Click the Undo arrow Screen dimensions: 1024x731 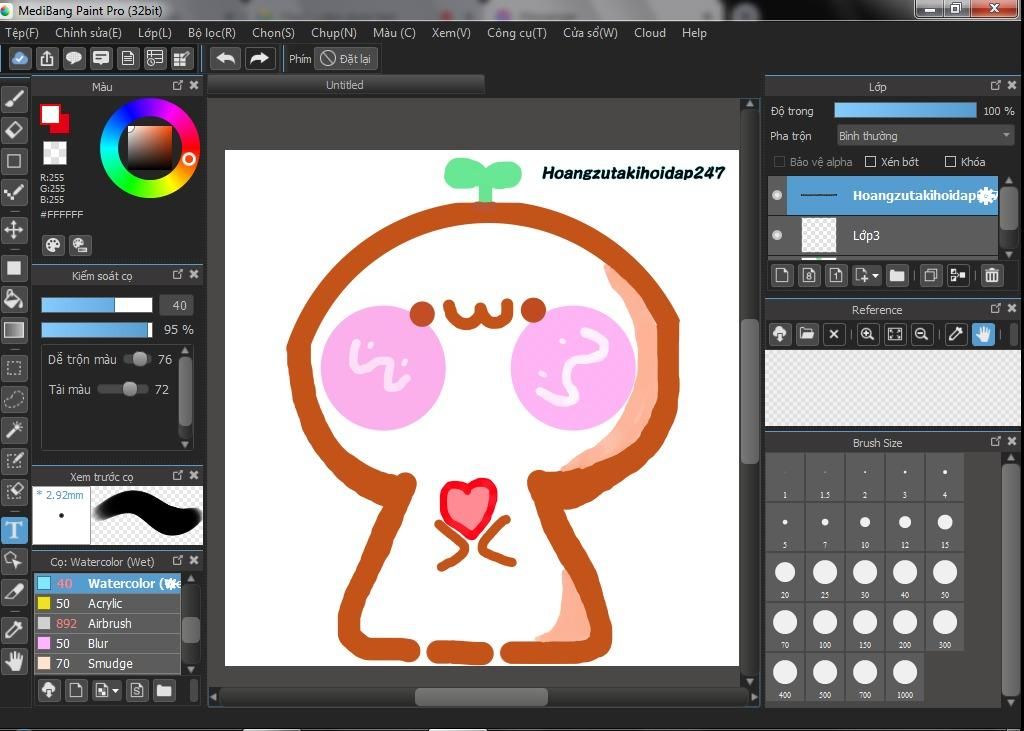[226, 59]
